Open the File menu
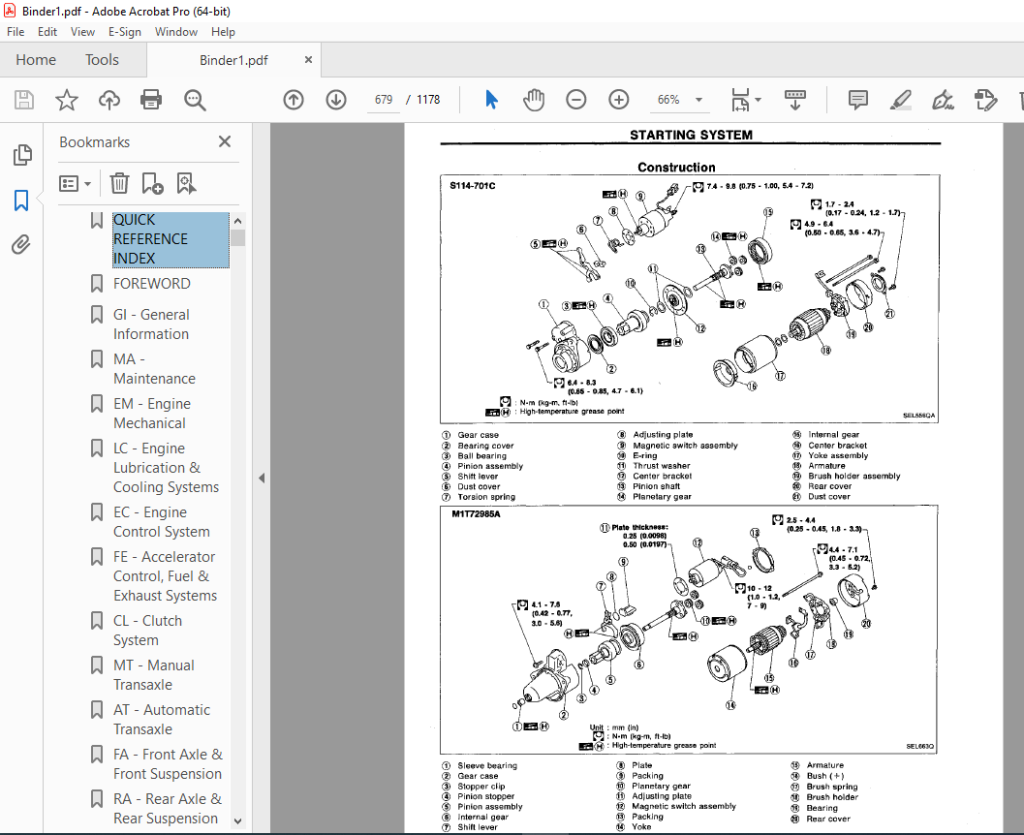Image resolution: width=1024 pixels, height=835 pixels. click(x=15, y=32)
